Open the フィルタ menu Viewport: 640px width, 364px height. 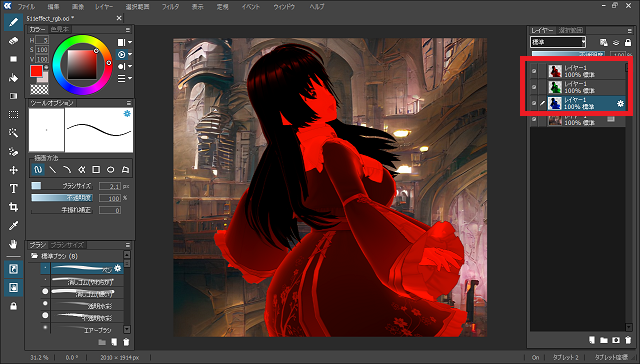click(x=170, y=7)
